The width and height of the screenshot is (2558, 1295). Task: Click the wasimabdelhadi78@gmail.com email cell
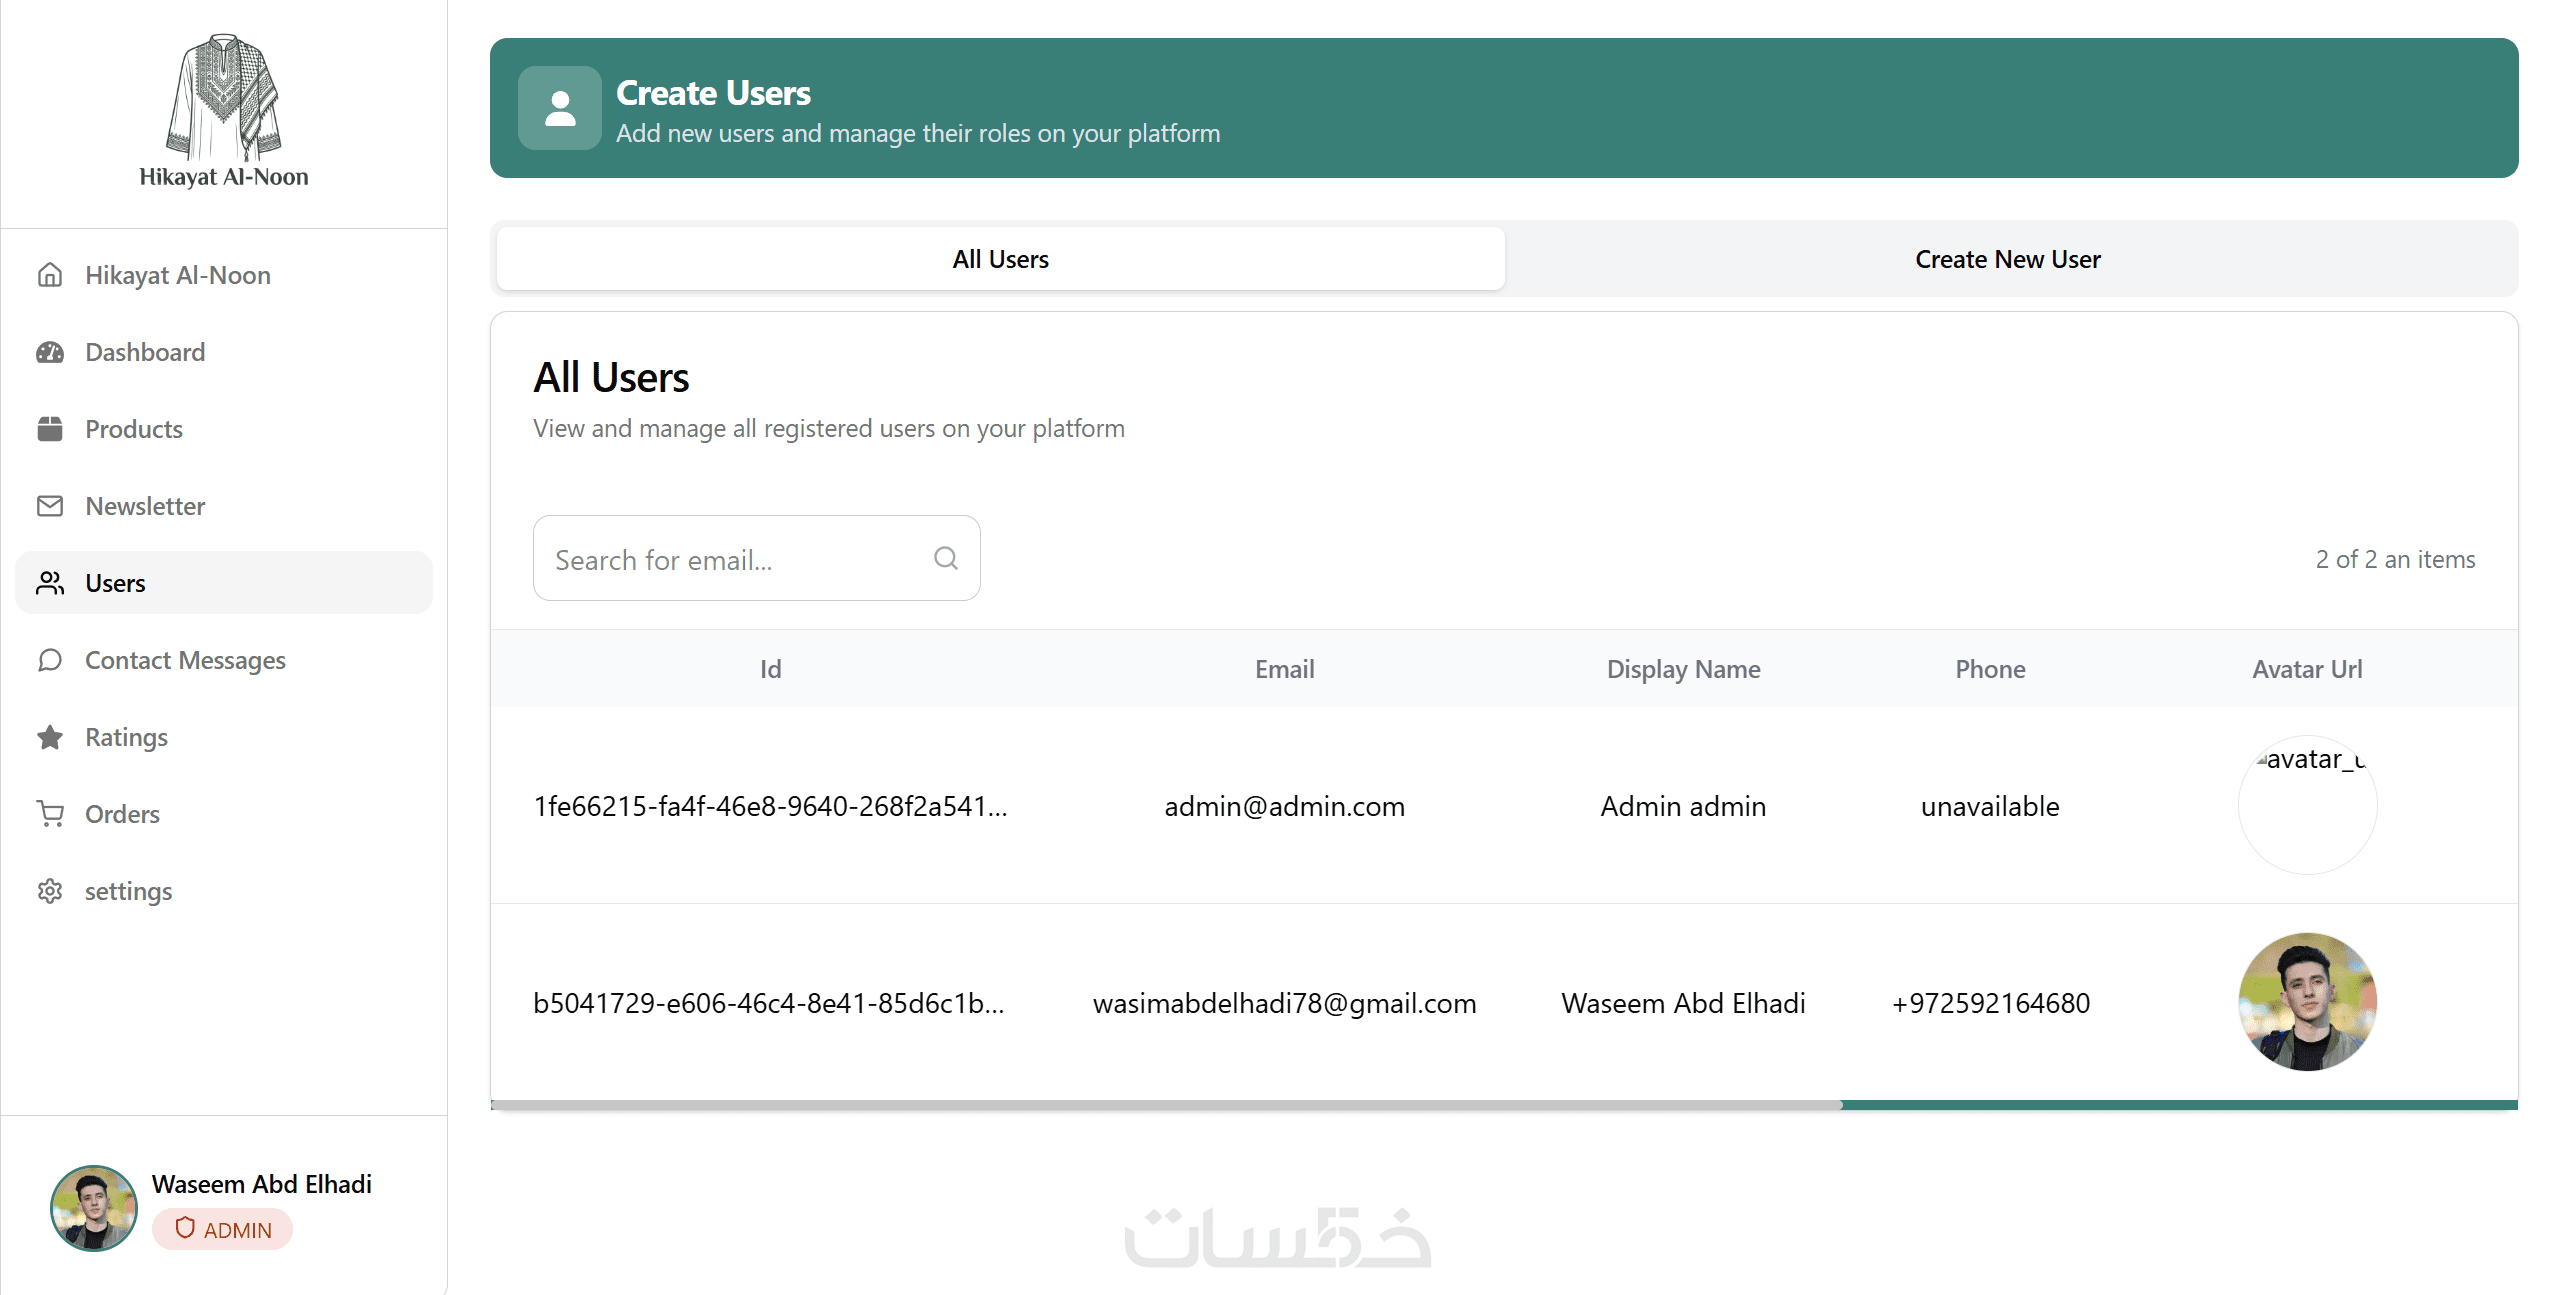(1284, 1003)
